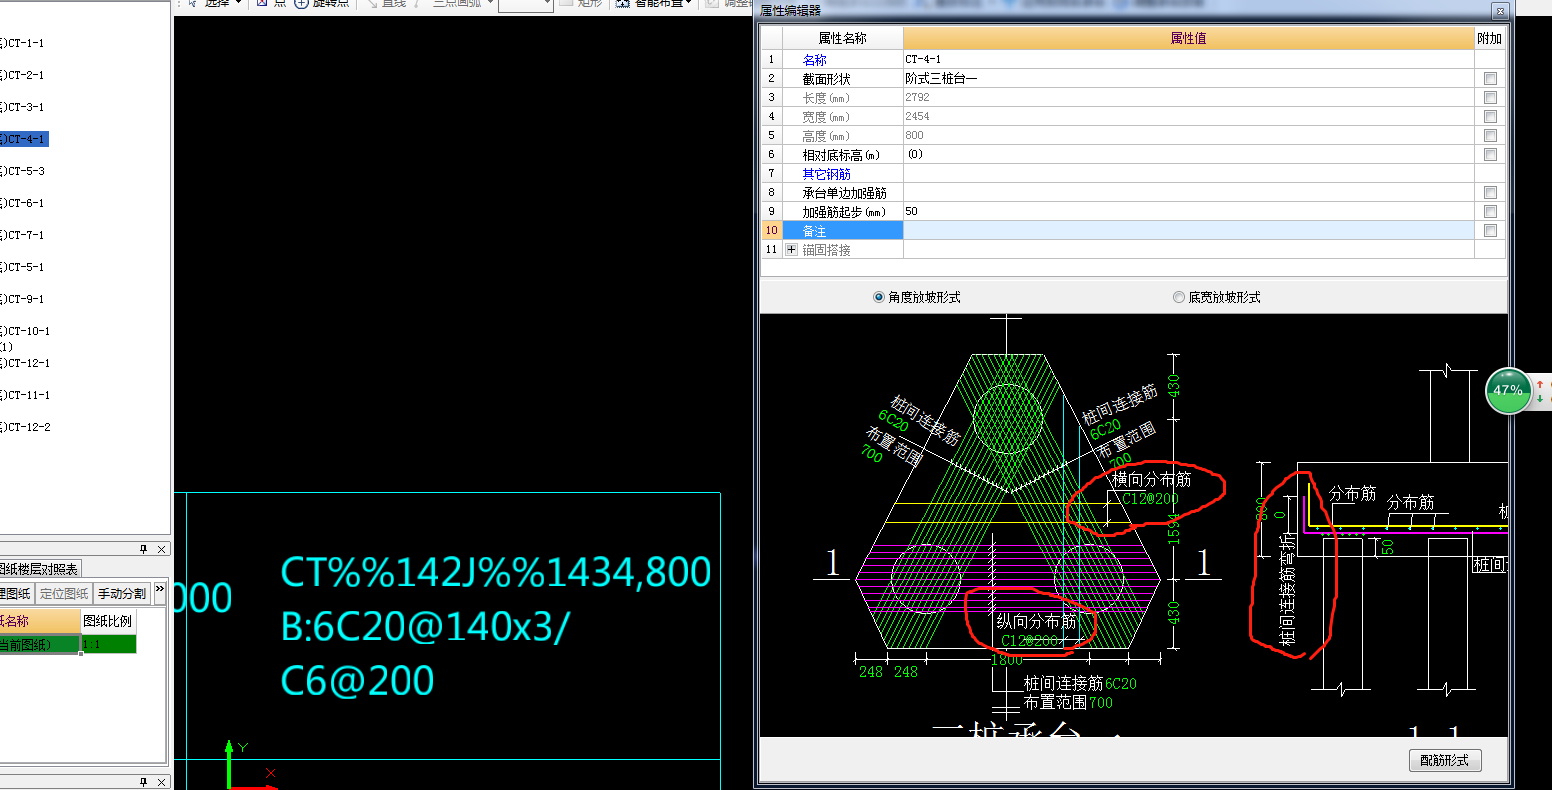Select CT-11-1 in the component list
The width and height of the screenshot is (1552, 790).
pos(27,395)
